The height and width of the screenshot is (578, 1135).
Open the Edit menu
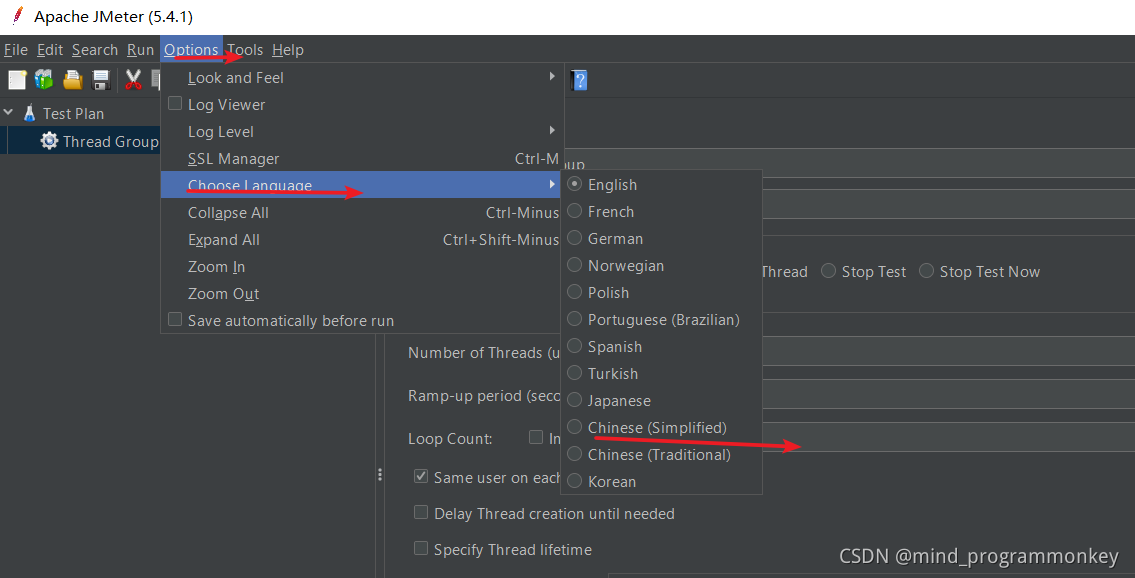[50, 50]
